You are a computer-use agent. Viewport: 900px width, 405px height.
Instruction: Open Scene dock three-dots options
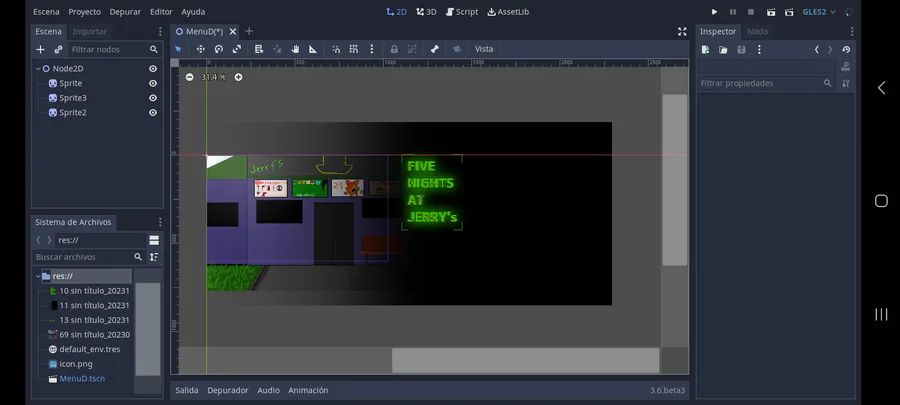coord(160,32)
